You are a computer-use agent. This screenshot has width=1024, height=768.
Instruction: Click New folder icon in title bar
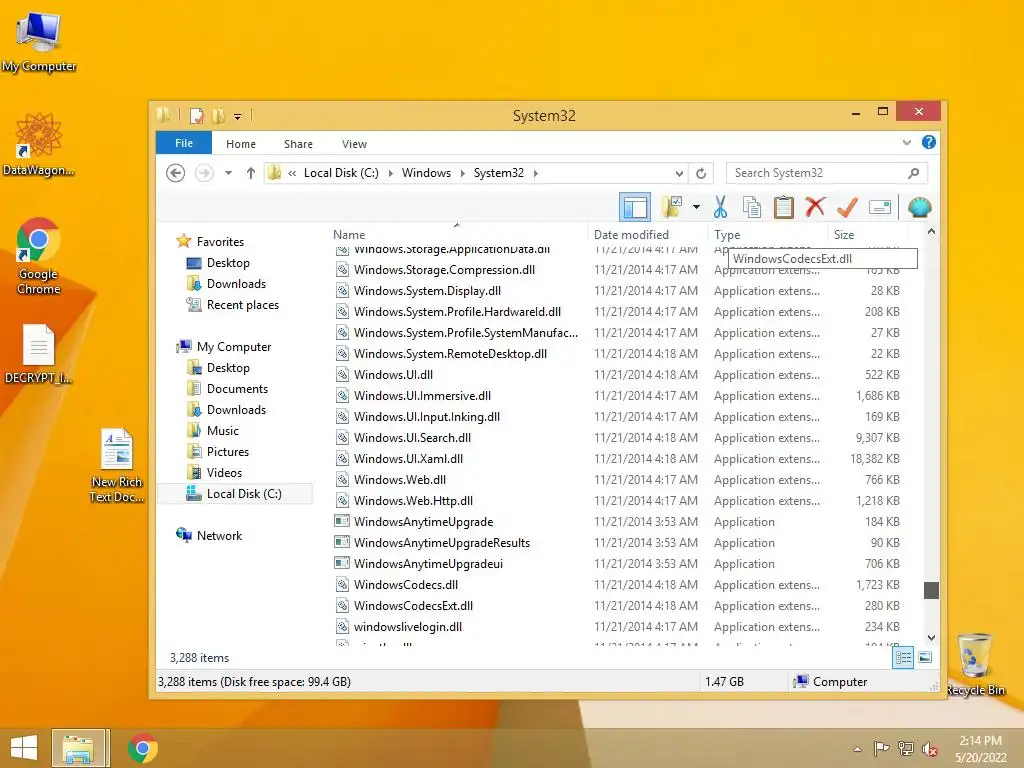tap(219, 116)
